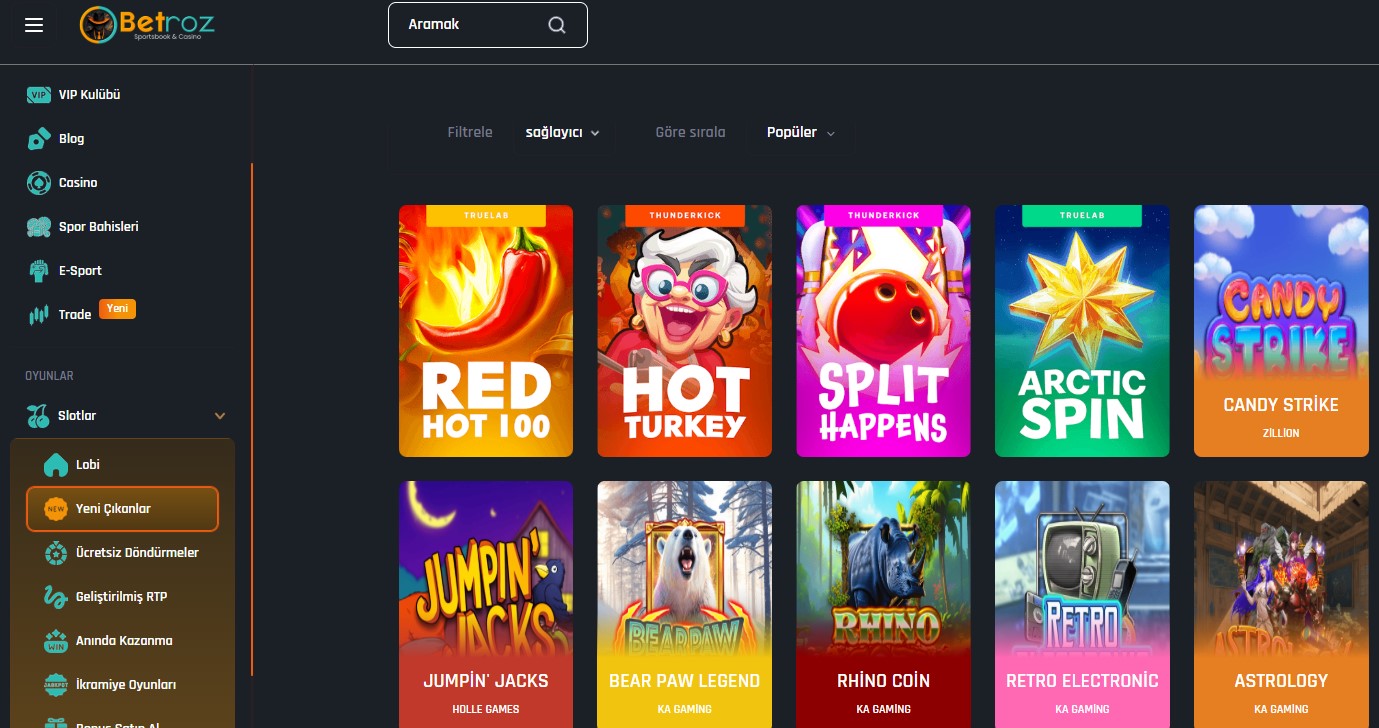Screen dimensions: 1379x728
Task: Open Candy Strike game
Action: point(1281,331)
